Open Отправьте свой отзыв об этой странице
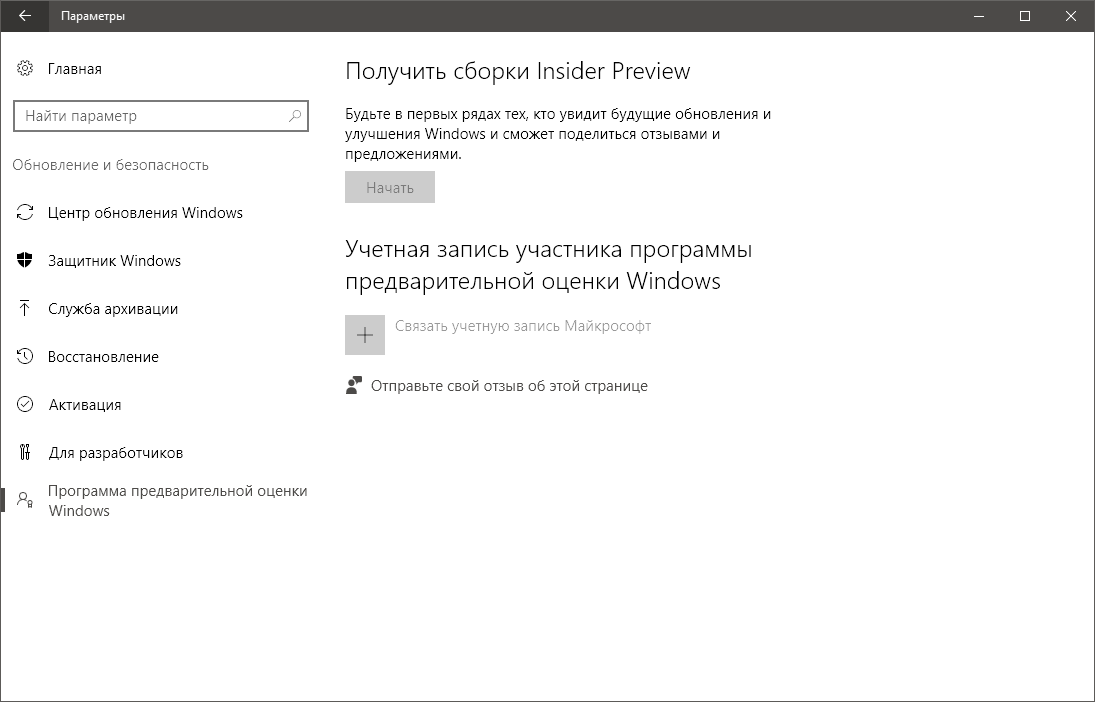The width and height of the screenshot is (1095, 702). click(x=509, y=386)
